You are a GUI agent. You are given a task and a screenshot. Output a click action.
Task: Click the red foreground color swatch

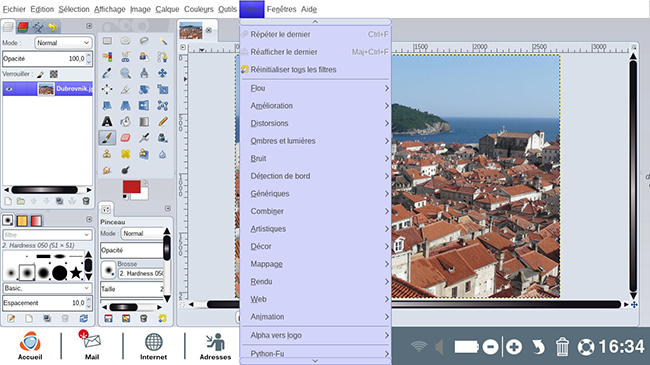[131, 187]
